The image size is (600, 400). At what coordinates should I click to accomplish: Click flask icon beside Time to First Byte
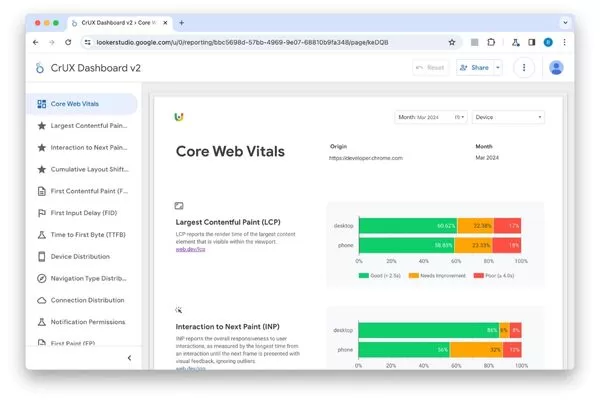(x=41, y=235)
